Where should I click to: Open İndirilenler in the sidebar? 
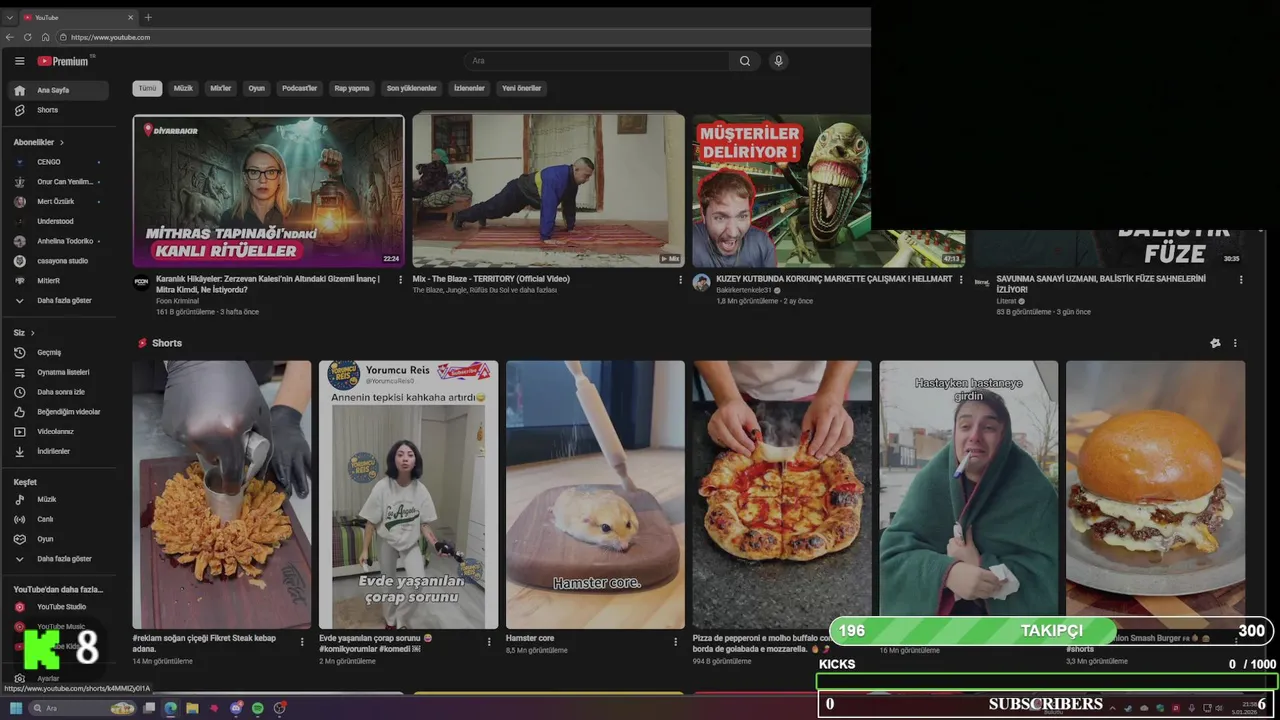coord(60,451)
